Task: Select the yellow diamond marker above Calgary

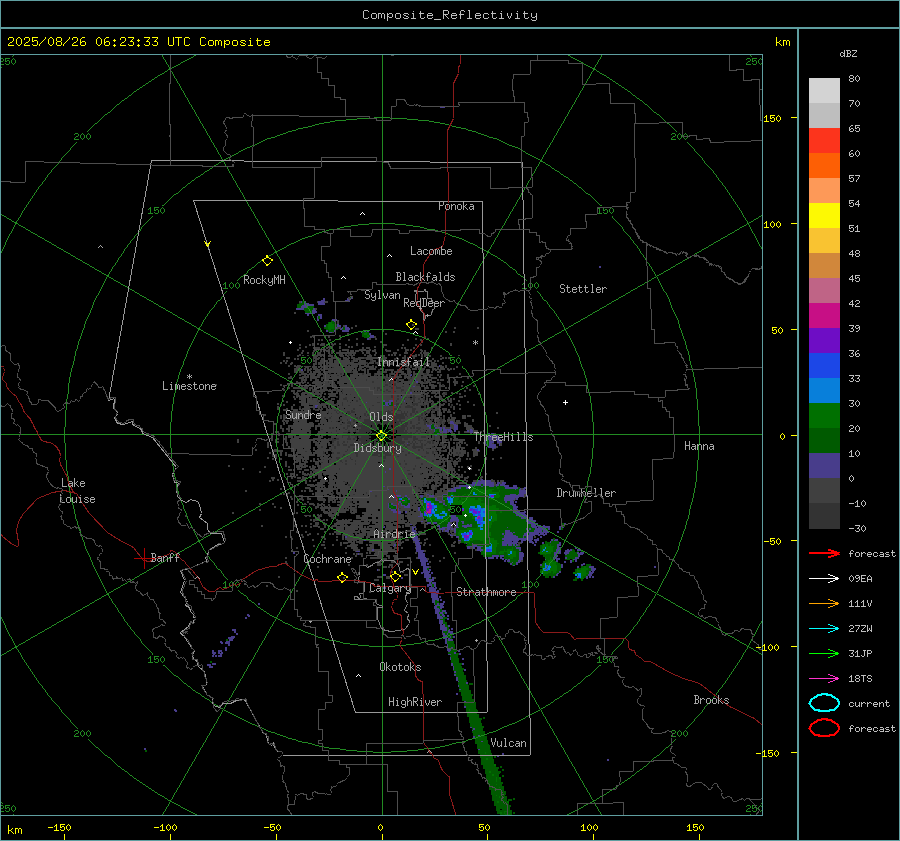Action: [x=395, y=576]
